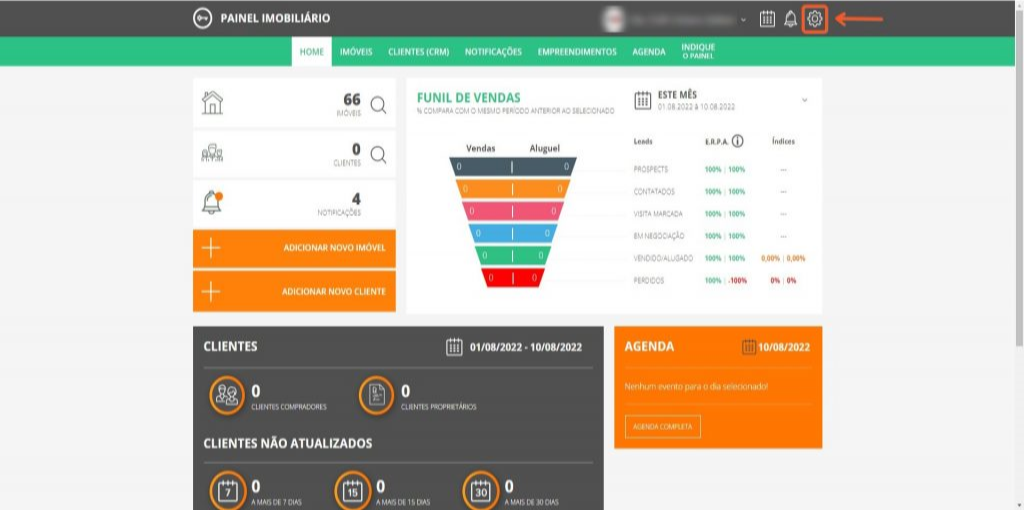Open the Agenda Completa button
Screen dimensions: 1024x510
[662, 427]
